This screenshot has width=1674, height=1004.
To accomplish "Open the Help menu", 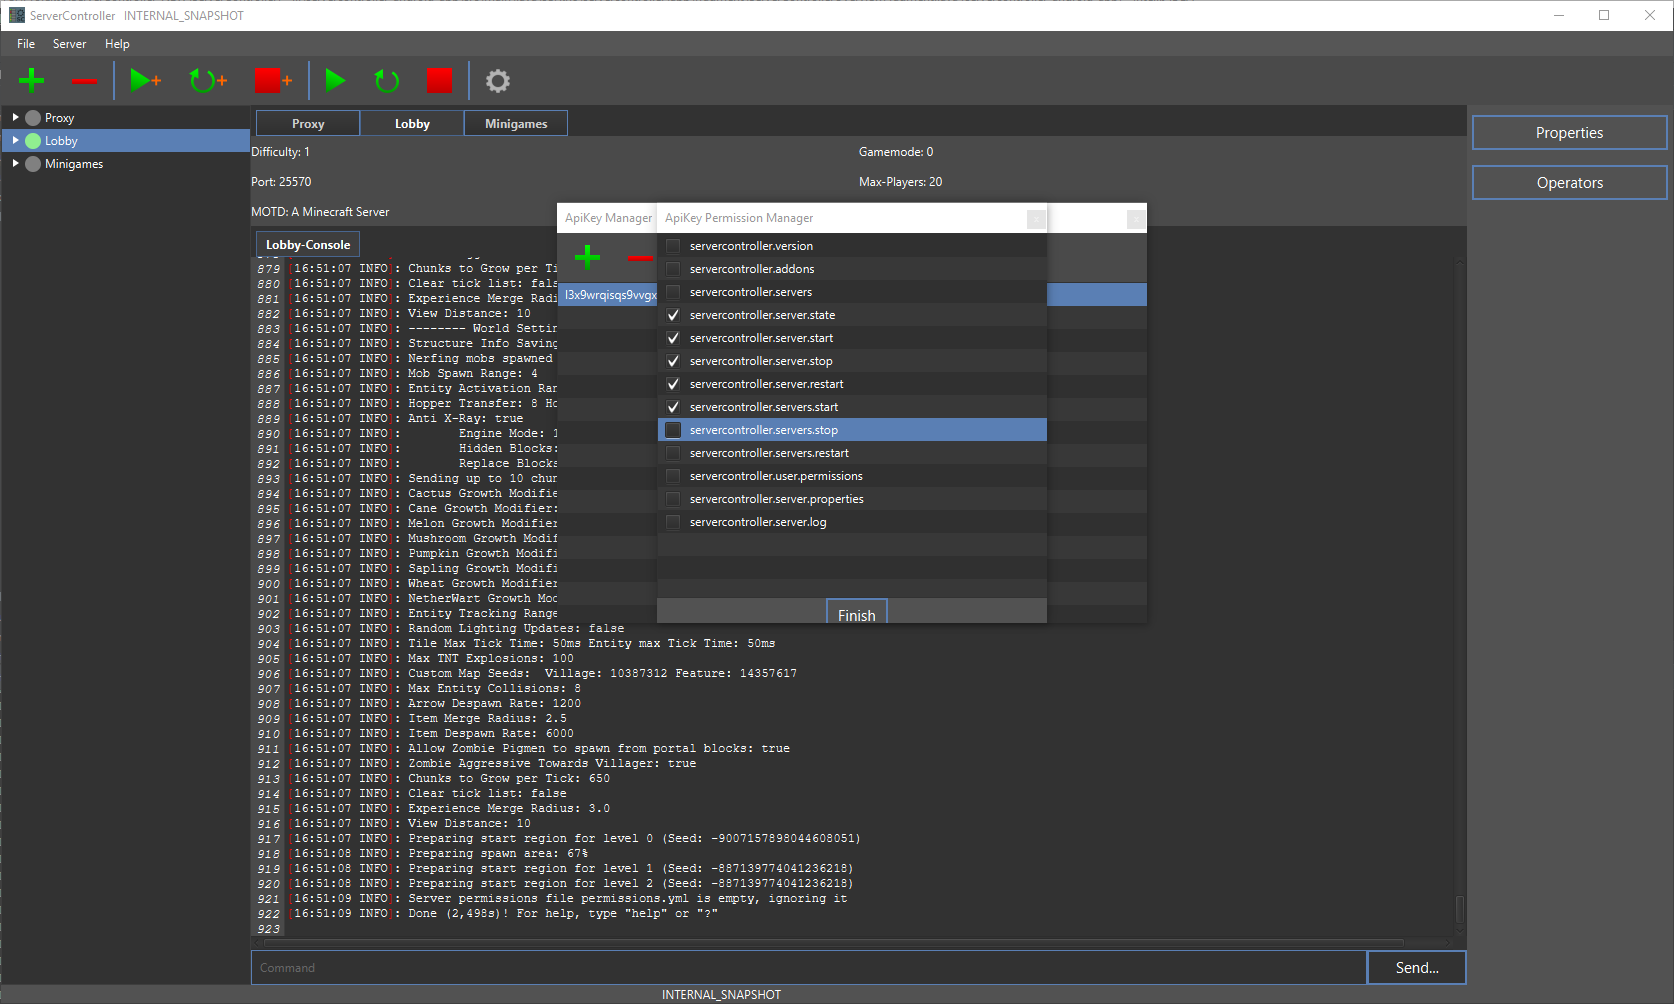I will (x=117, y=44).
